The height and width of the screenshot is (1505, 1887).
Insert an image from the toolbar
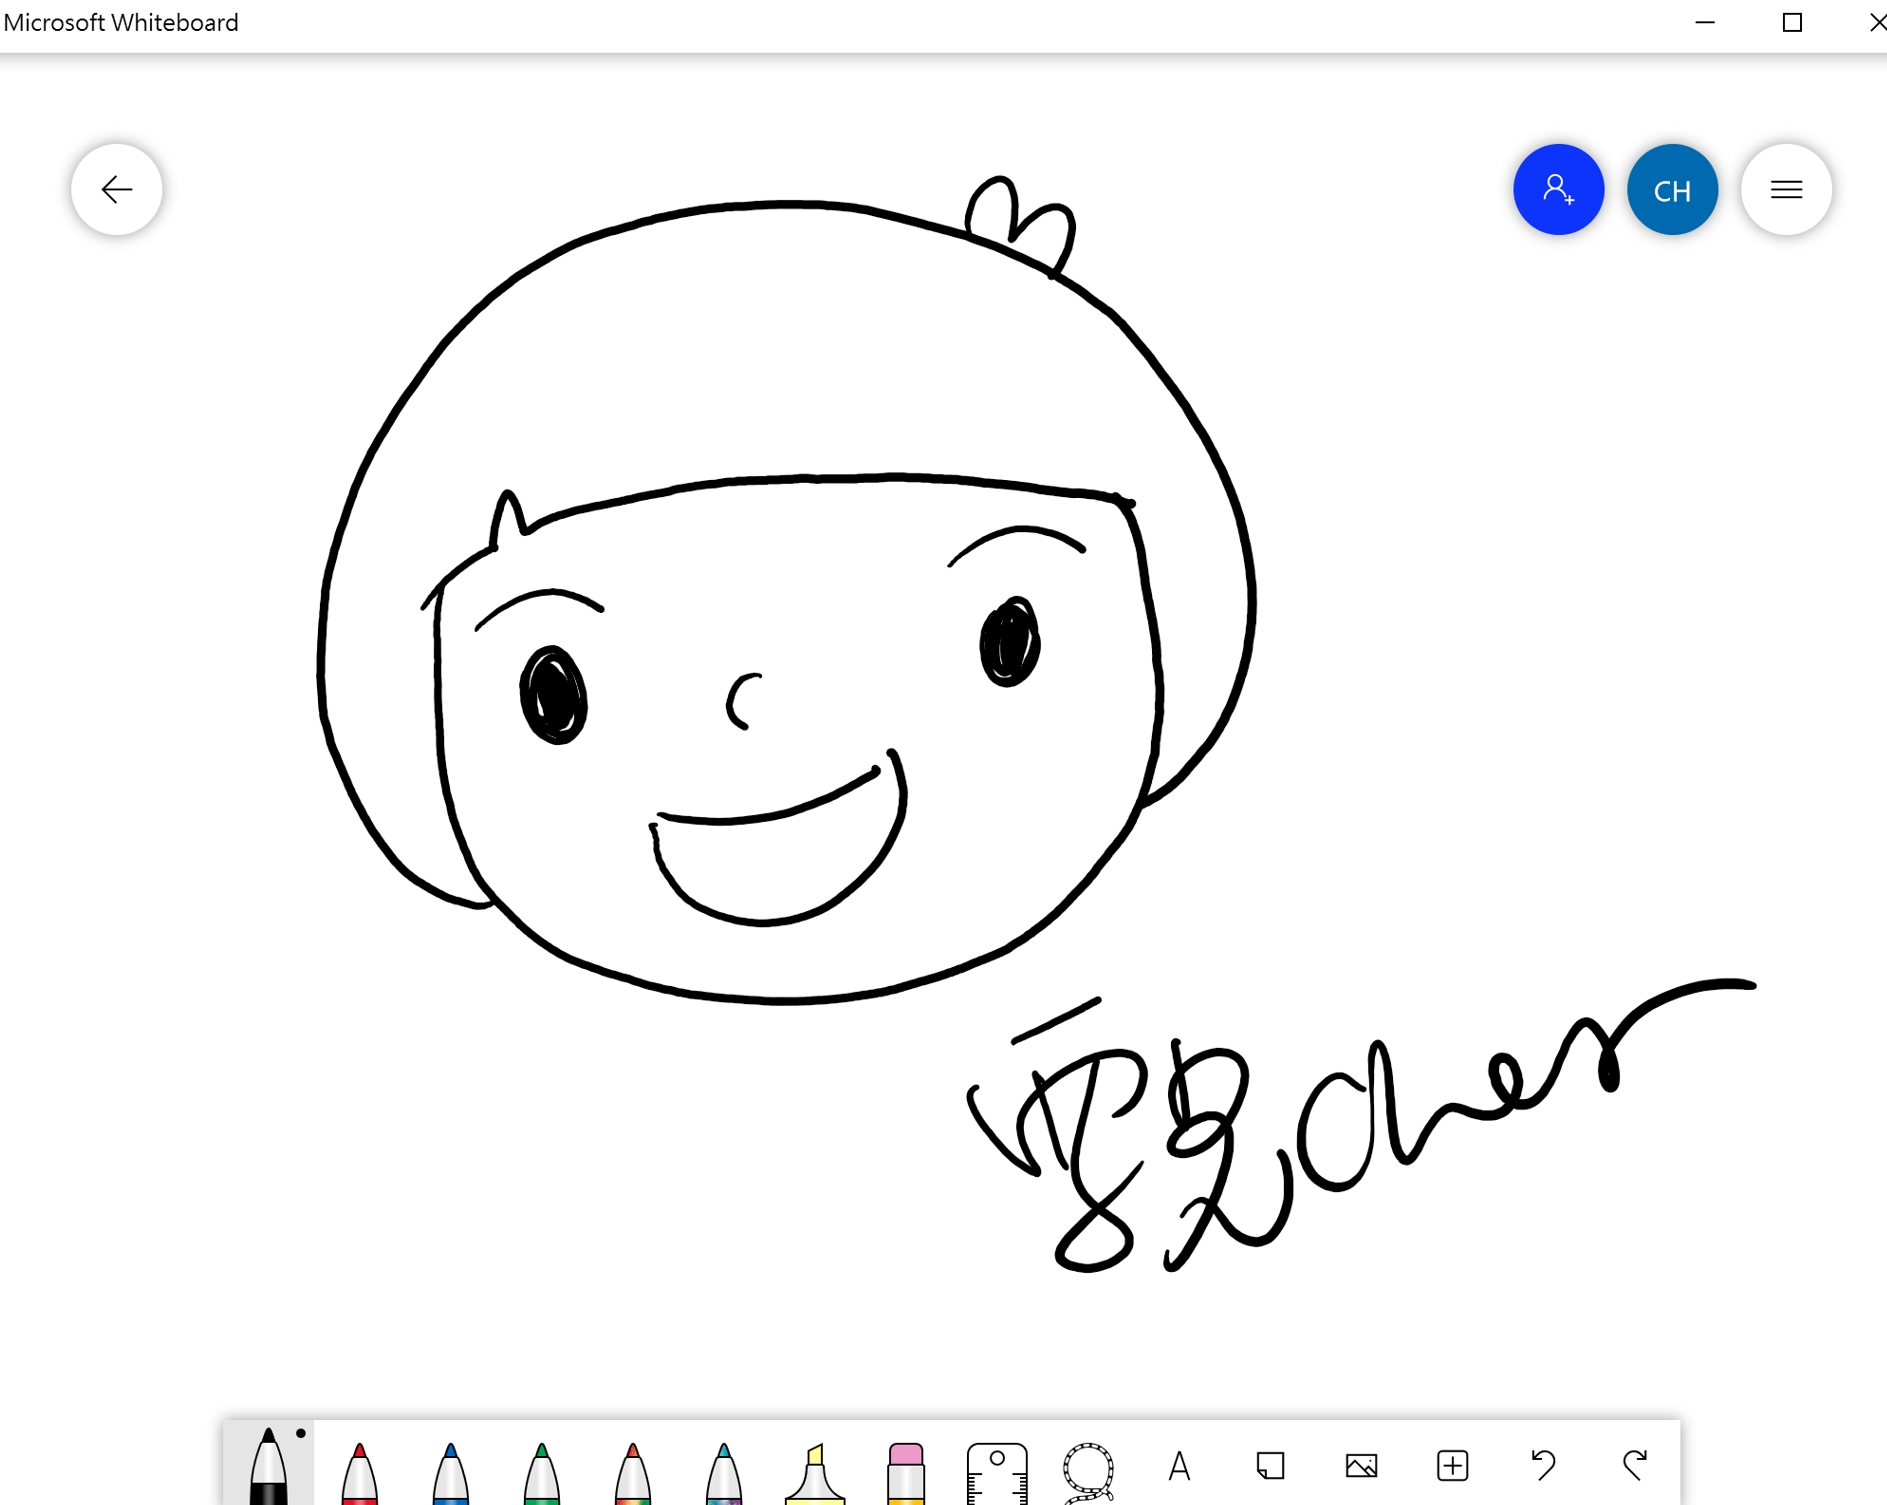click(1361, 1466)
